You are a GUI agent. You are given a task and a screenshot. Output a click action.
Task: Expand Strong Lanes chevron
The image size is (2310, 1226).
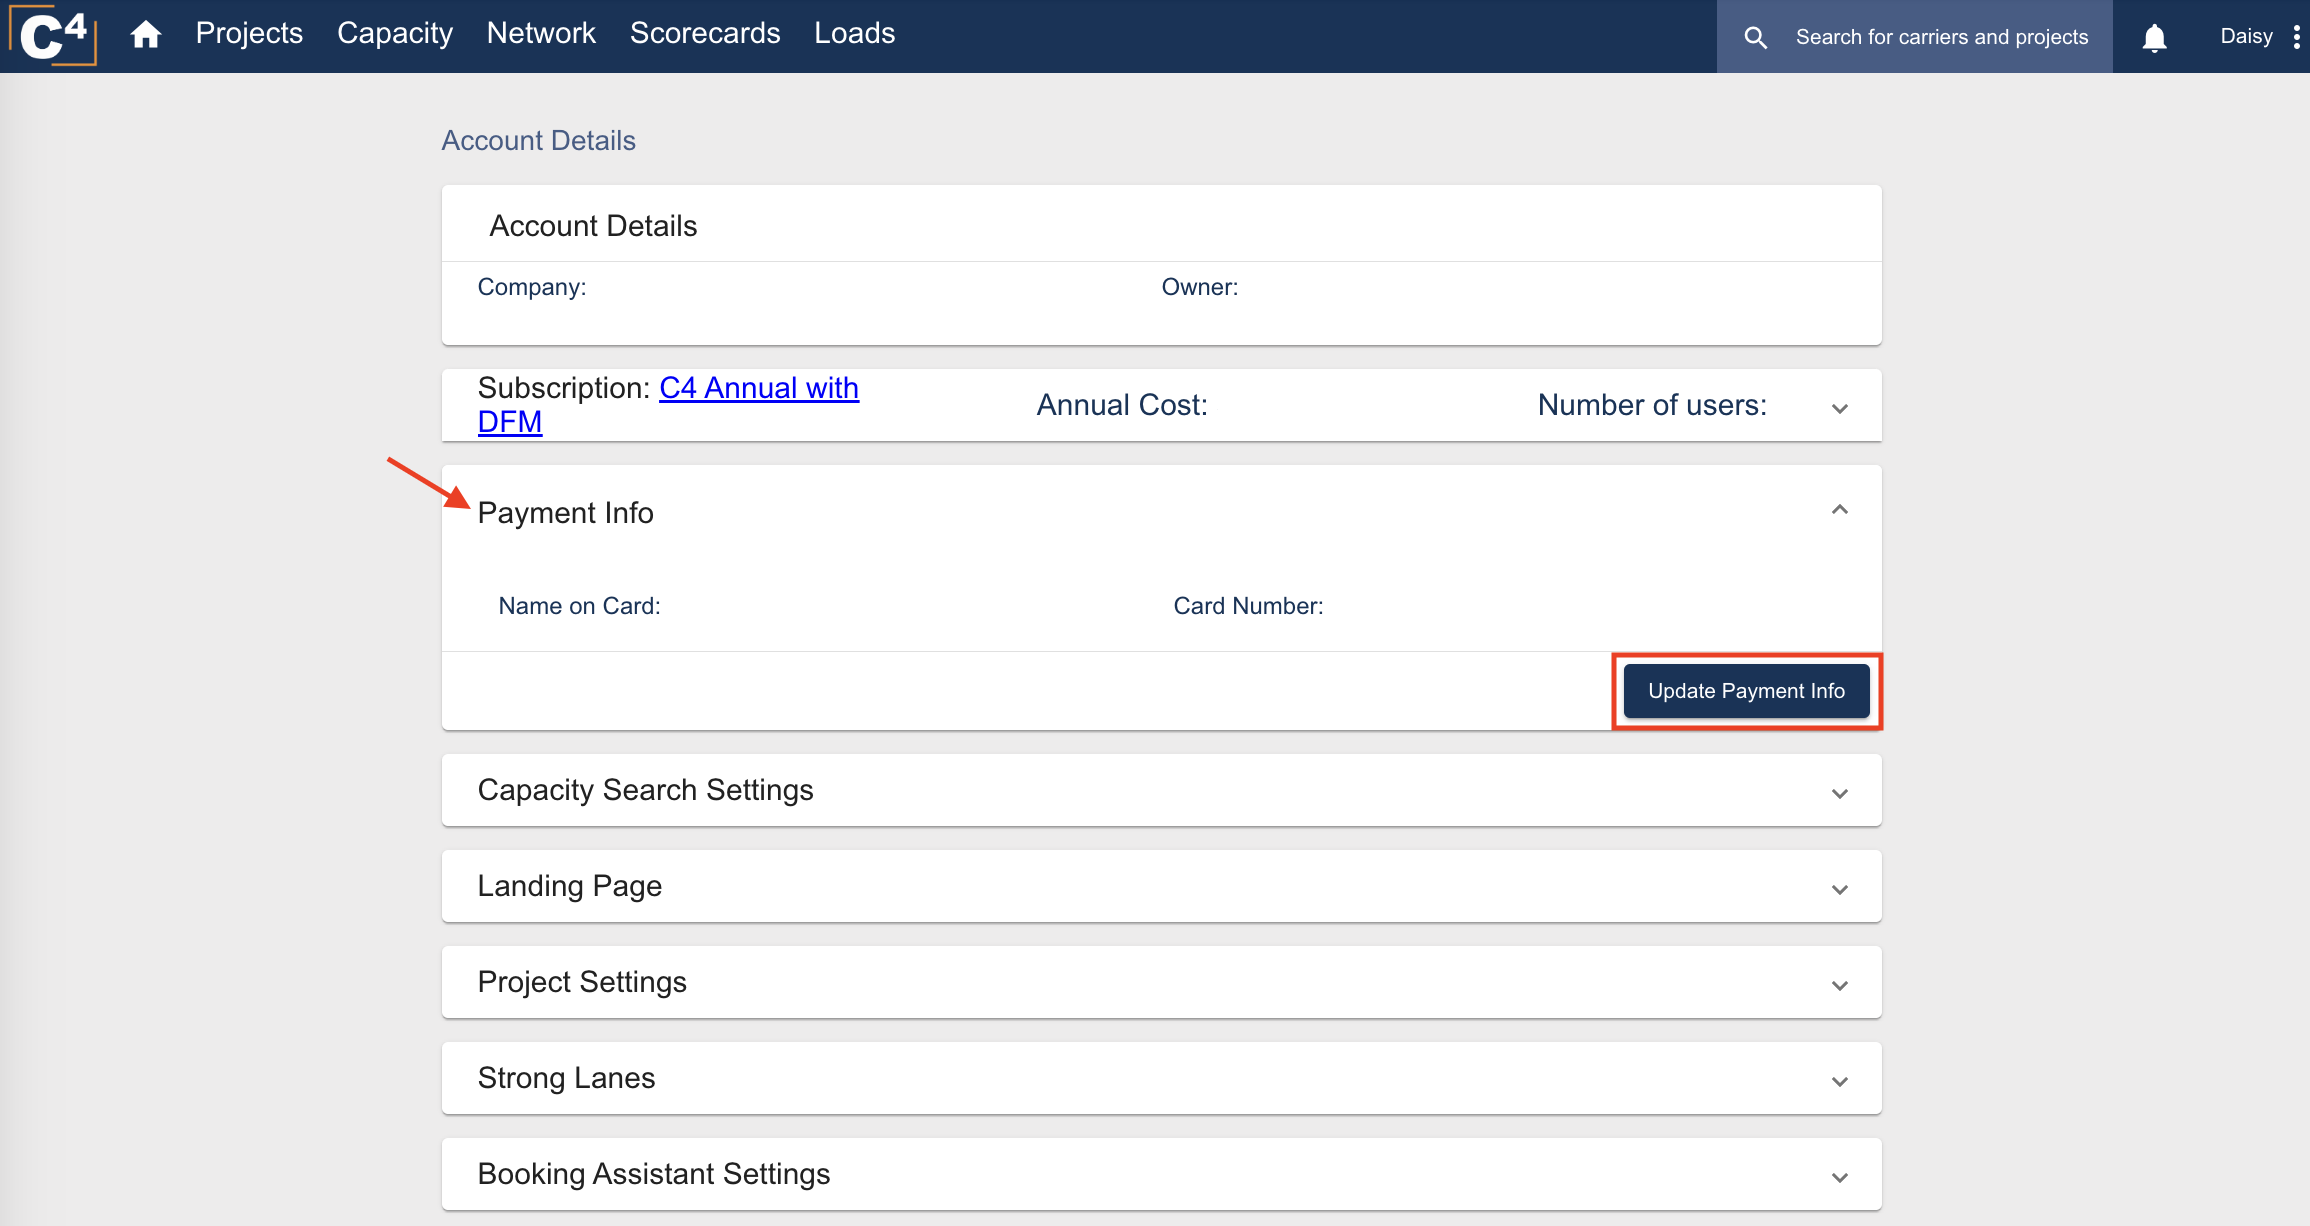click(x=1839, y=1081)
